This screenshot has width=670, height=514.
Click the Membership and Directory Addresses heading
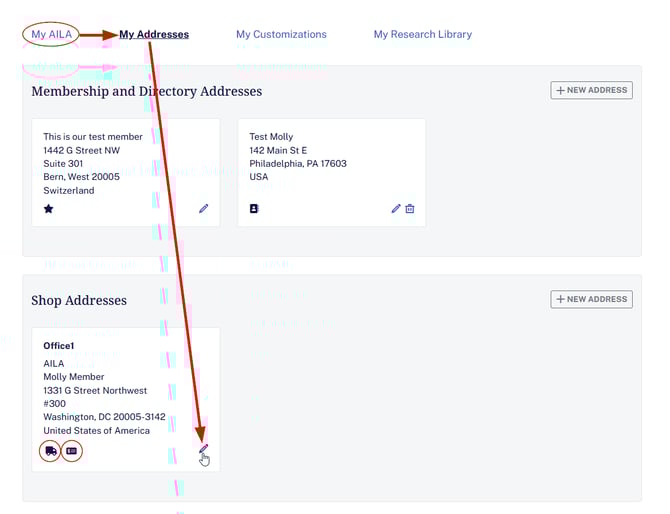pyautogui.click(x=146, y=91)
